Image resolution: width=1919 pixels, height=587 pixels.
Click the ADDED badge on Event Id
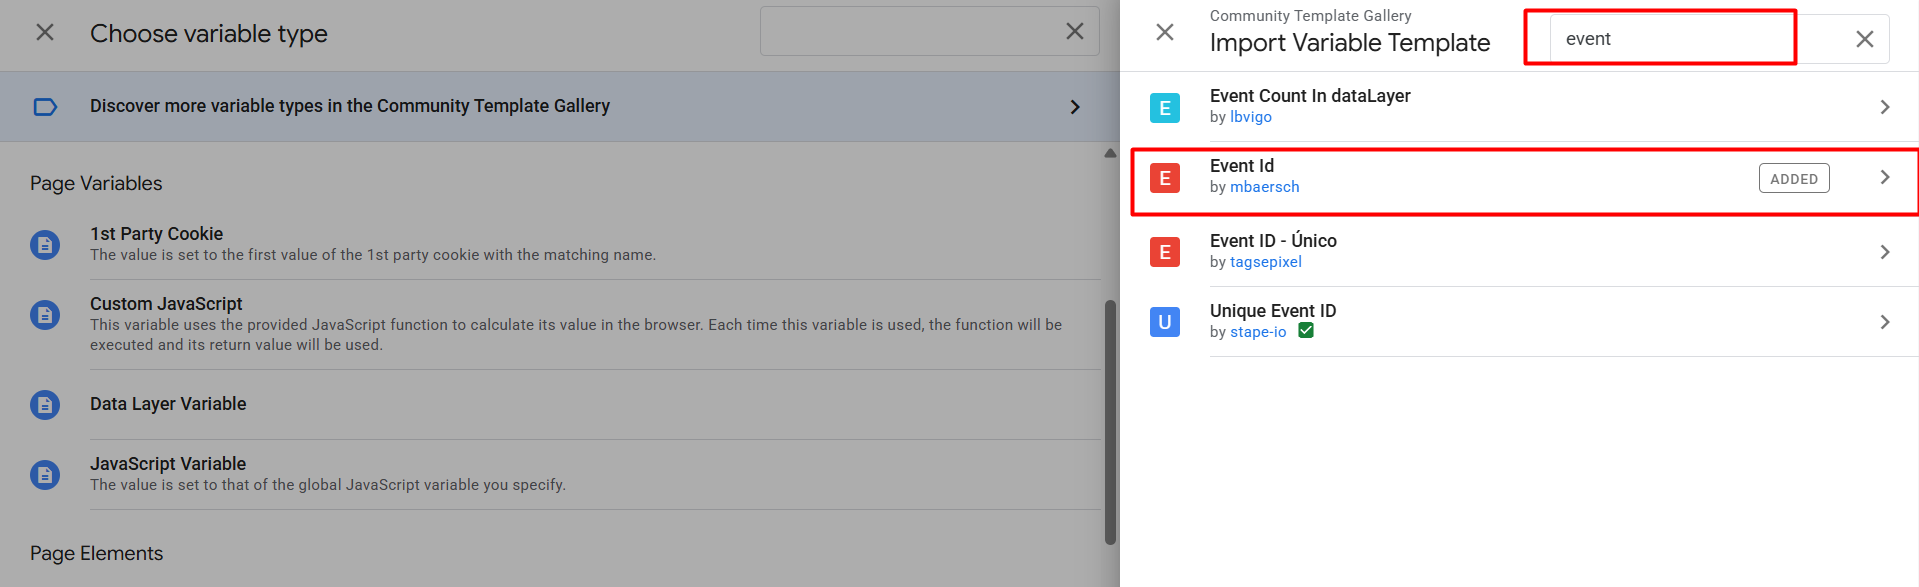coord(1793,179)
